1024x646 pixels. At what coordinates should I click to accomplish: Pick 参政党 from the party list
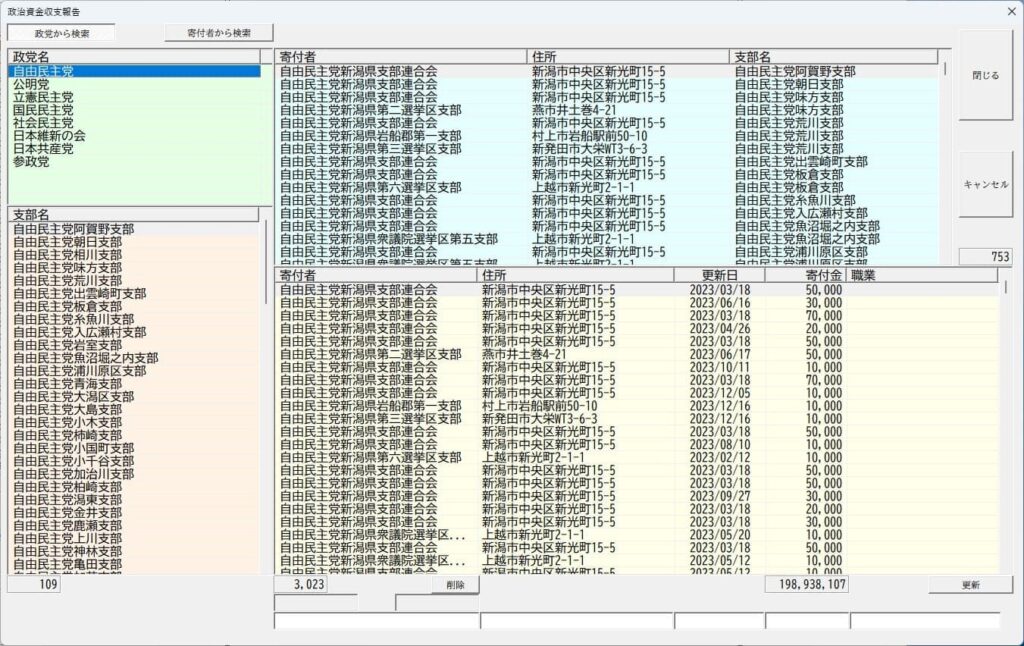(31, 162)
